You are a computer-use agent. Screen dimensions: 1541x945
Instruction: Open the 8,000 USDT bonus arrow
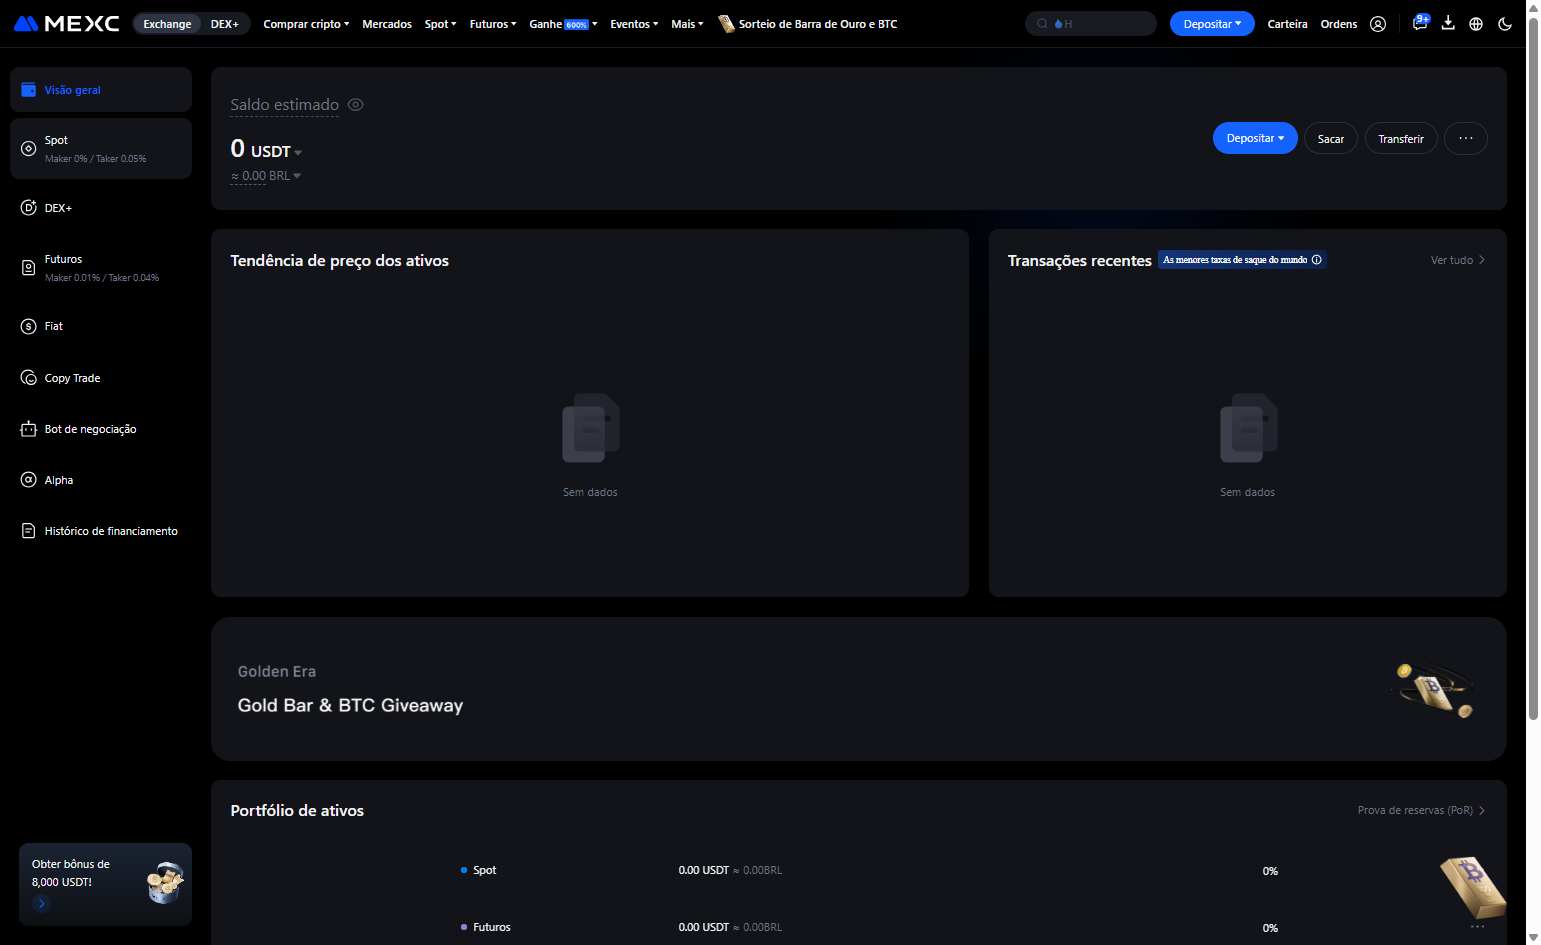click(41, 904)
